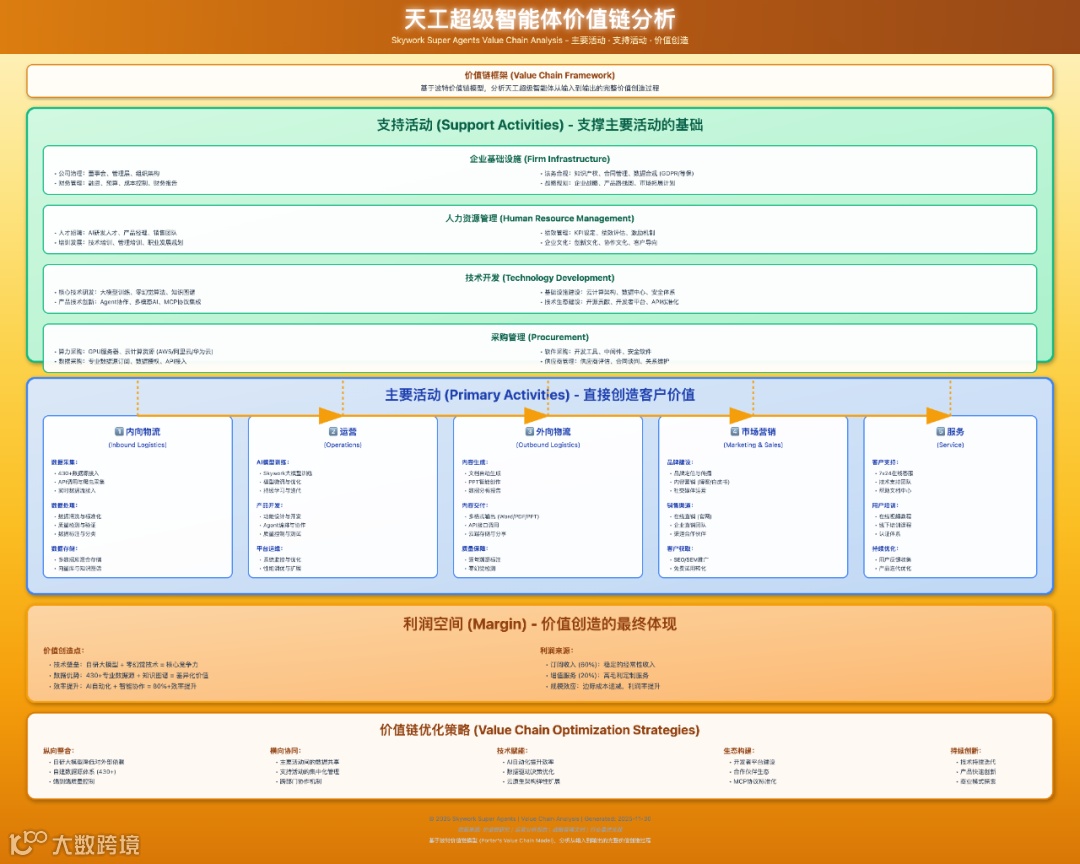Click the 内容交付 subheading in Outbound Logistics

(x=475, y=505)
